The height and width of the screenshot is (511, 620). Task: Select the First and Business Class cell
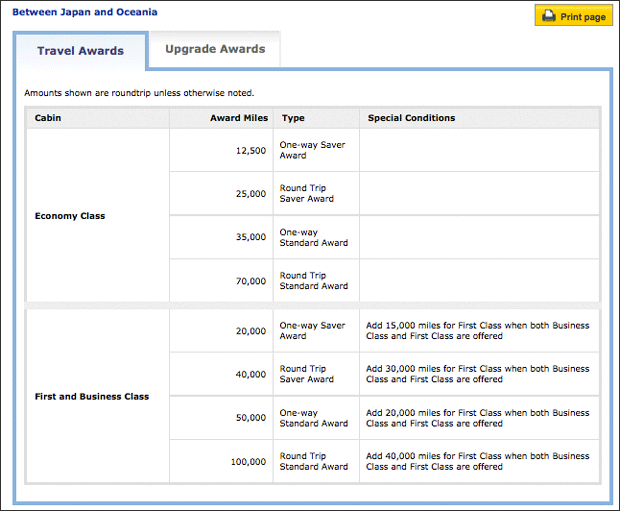pos(98,396)
